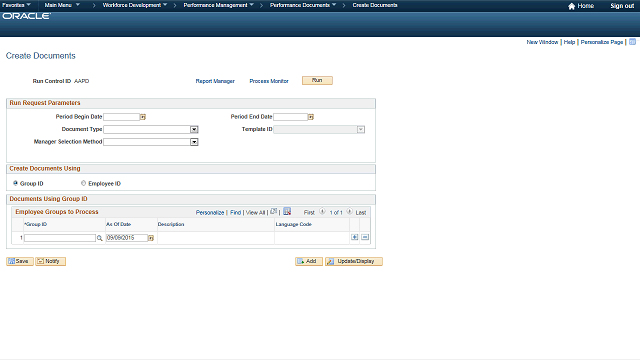Open the Report Manager link
The image size is (640, 360).
point(215,81)
